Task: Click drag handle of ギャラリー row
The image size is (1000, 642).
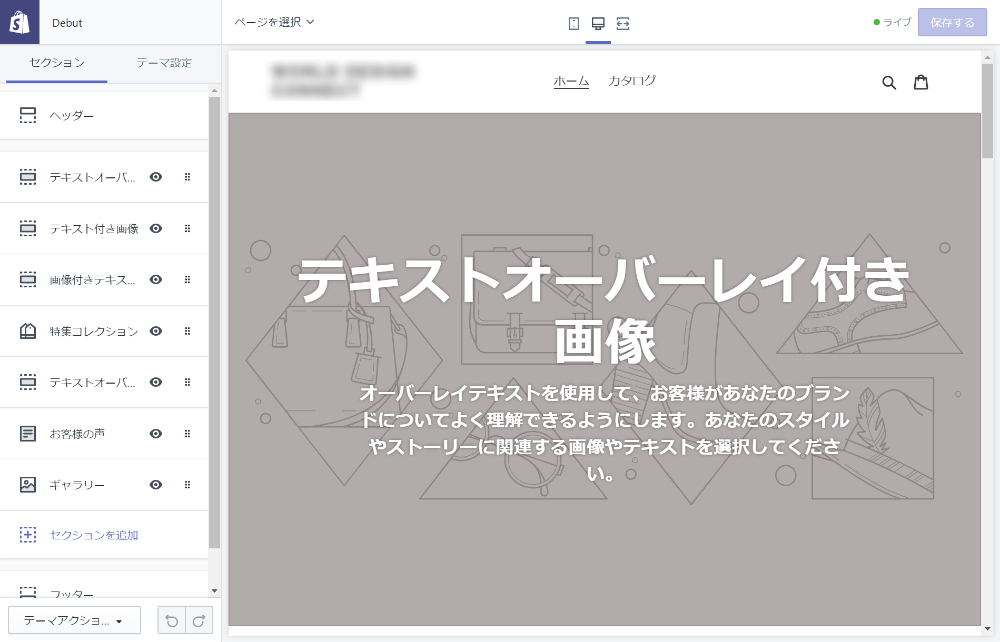Action: click(188, 485)
